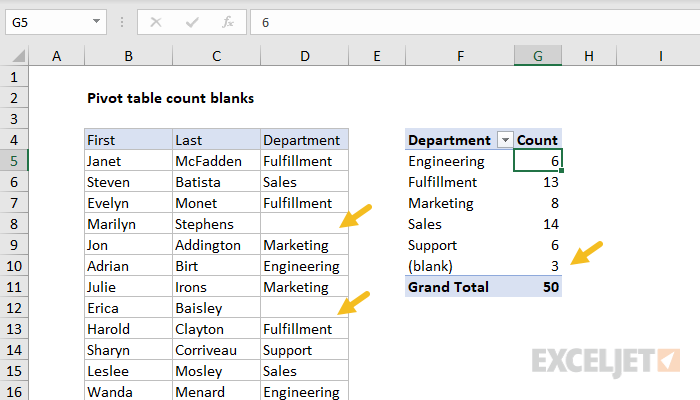Select row 12 header

pos(14,308)
